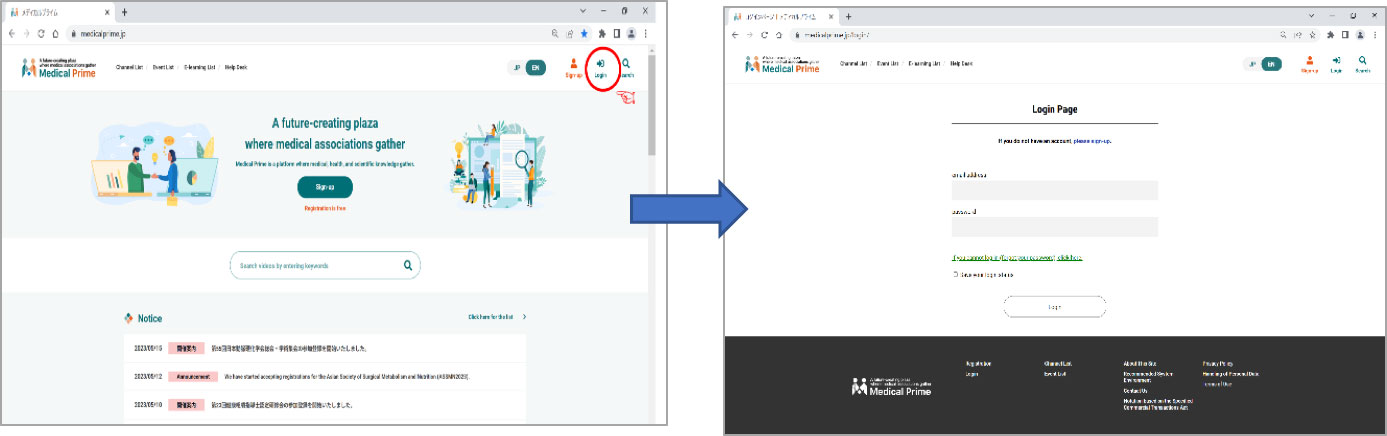
Task: Select the EN language toggle in the right window
Action: click(1271, 64)
